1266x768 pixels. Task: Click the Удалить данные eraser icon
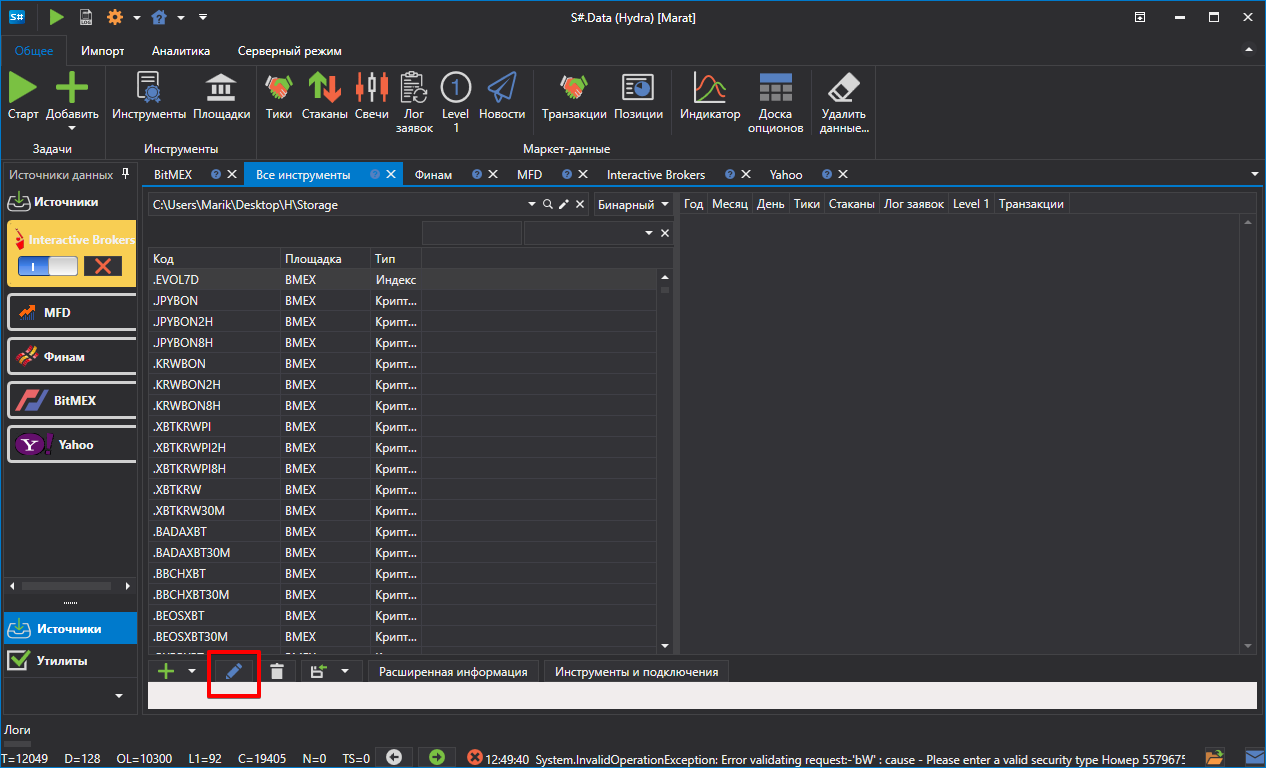tap(844, 87)
